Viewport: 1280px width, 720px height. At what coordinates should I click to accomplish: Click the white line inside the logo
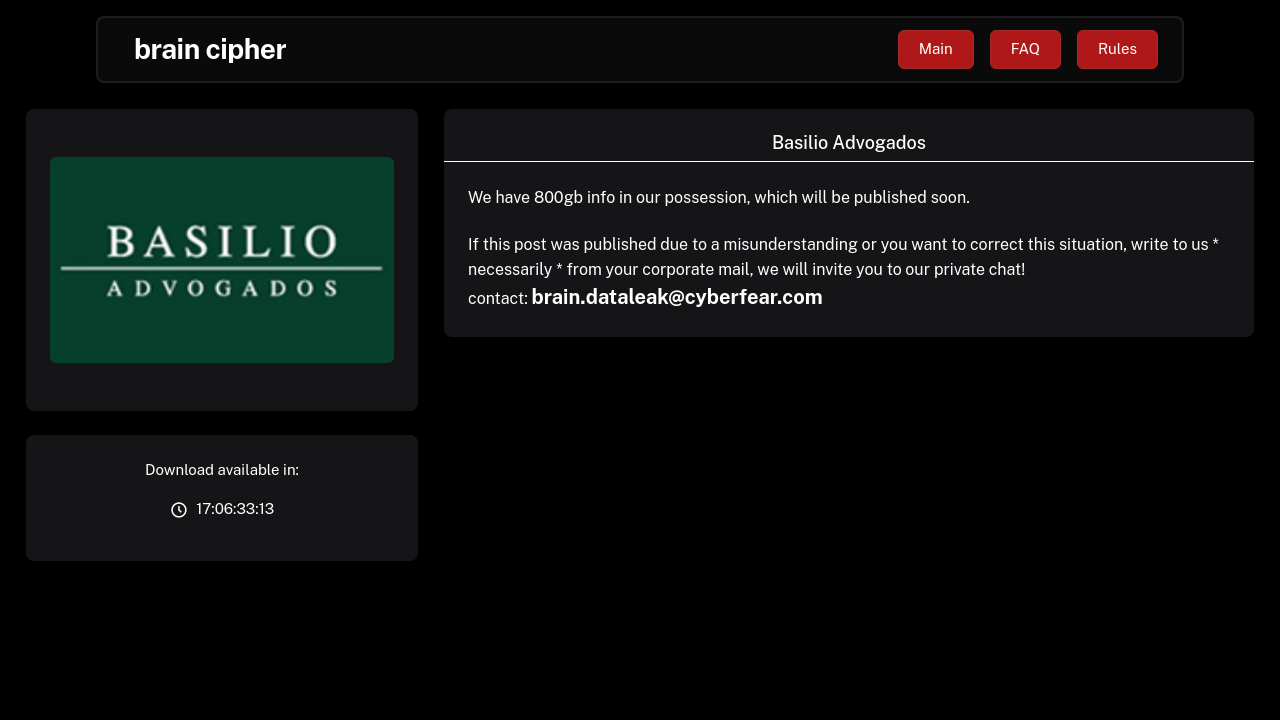(222, 268)
